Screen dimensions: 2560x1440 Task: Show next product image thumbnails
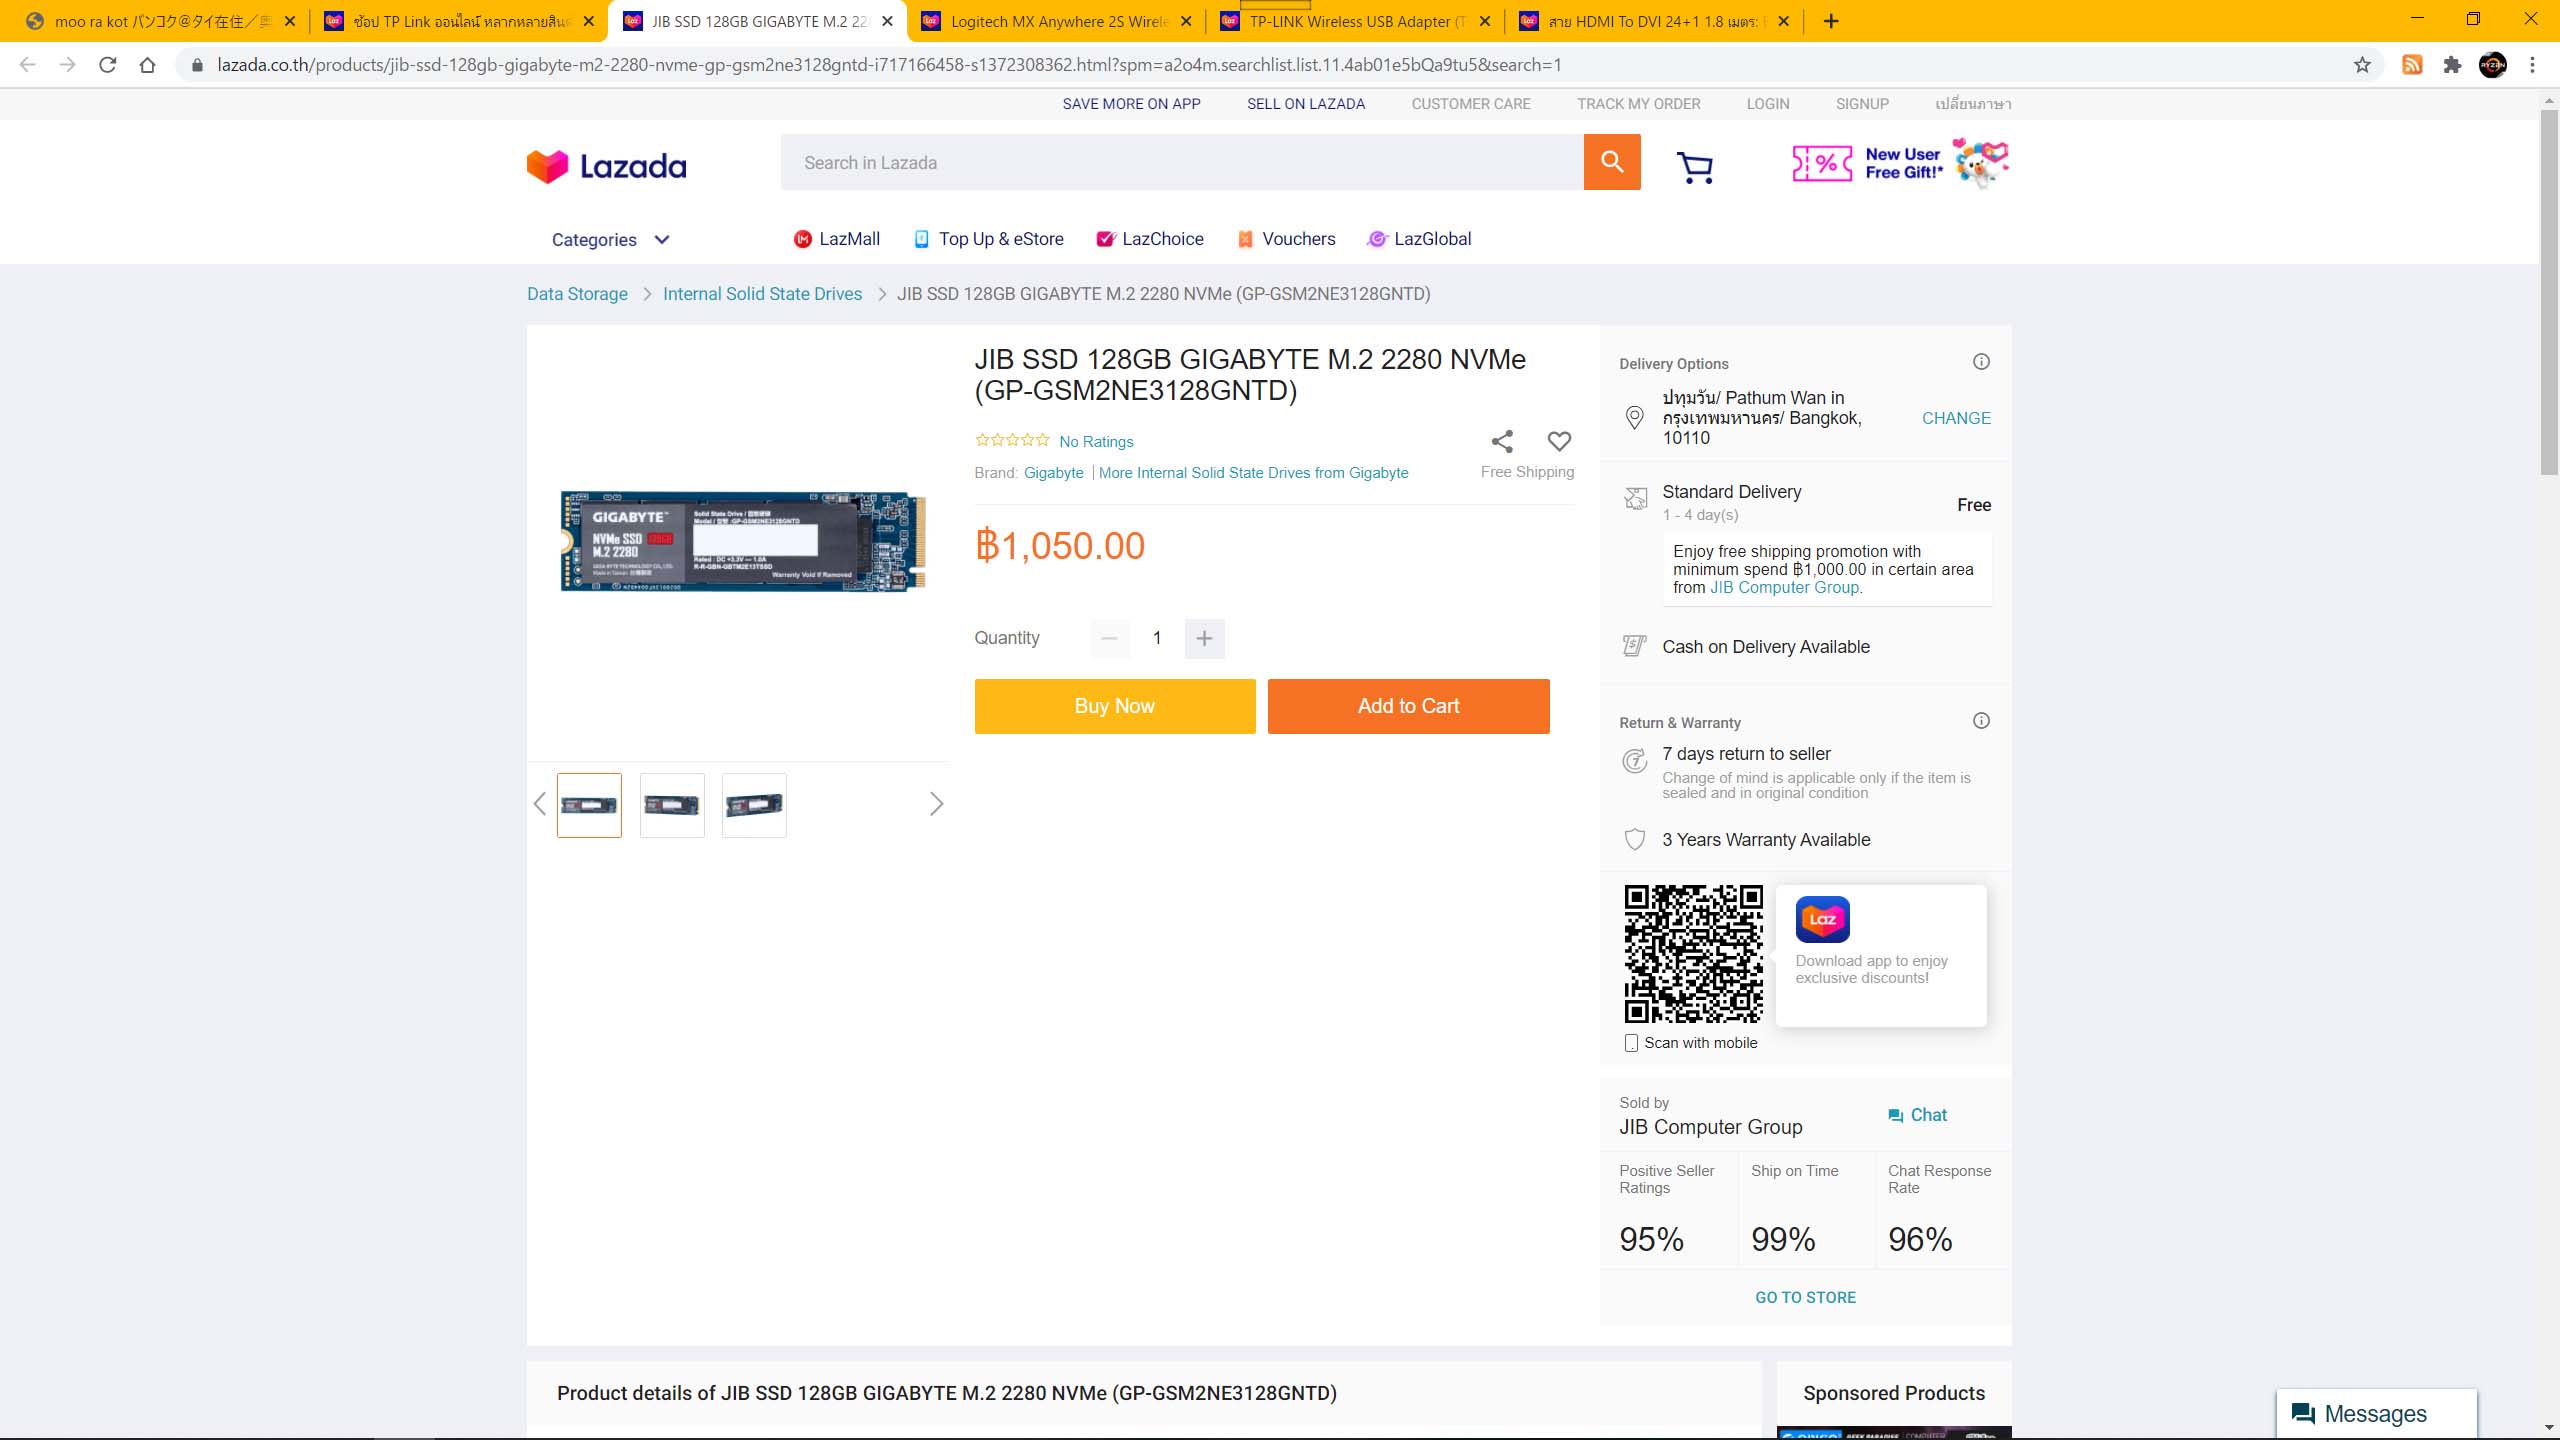pos(936,804)
